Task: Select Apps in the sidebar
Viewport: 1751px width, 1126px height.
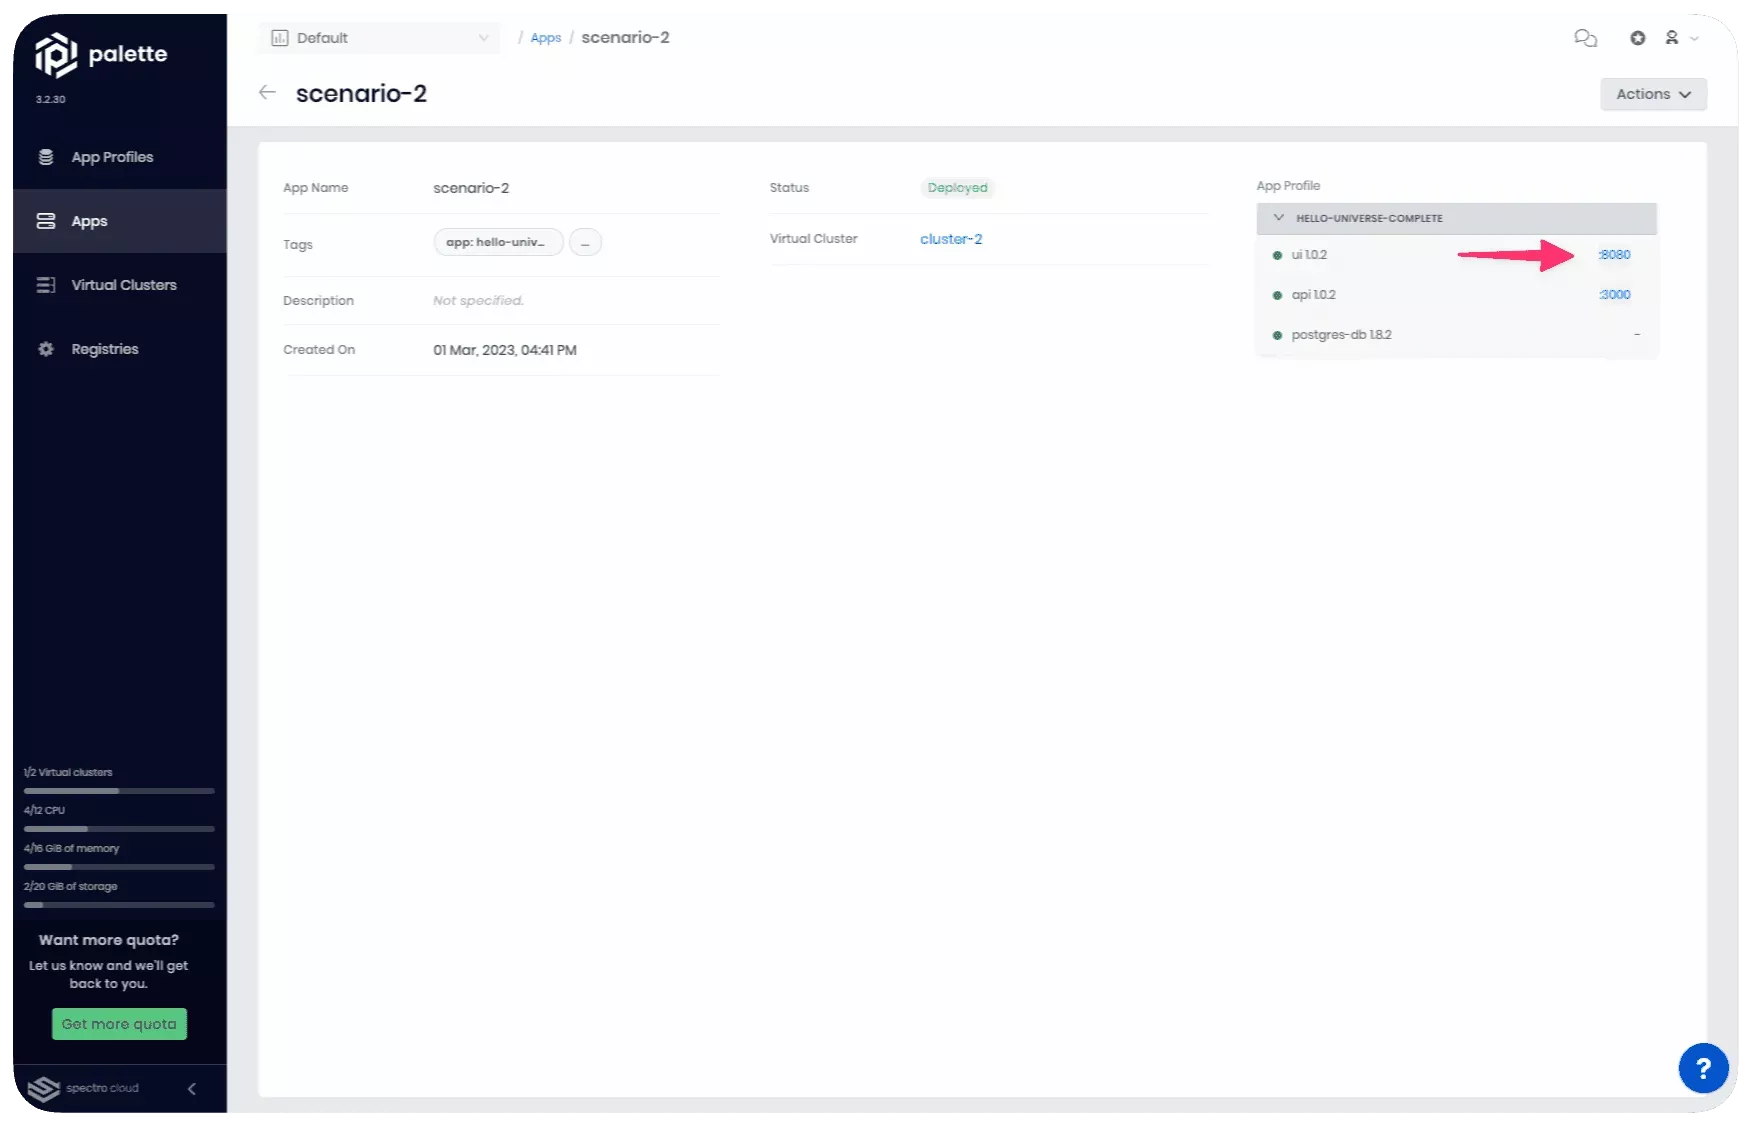Action: pyautogui.click(x=89, y=221)
